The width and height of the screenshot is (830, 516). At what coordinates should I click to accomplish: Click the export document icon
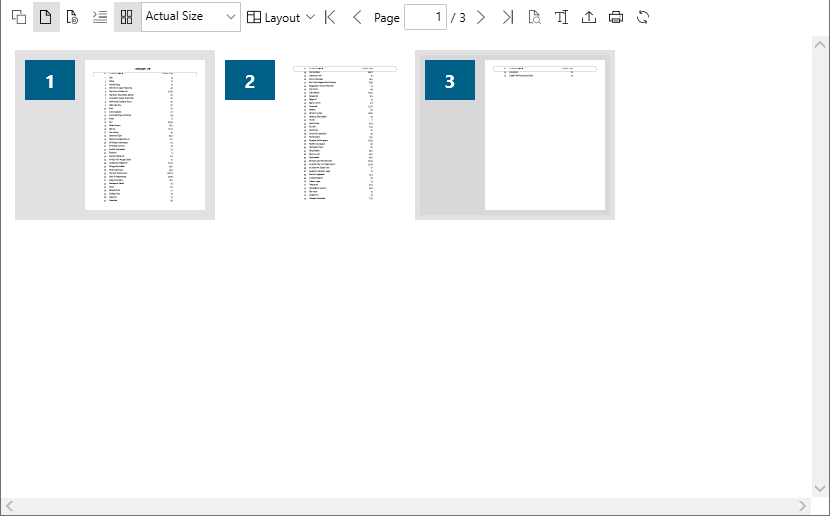coord(589,18)
